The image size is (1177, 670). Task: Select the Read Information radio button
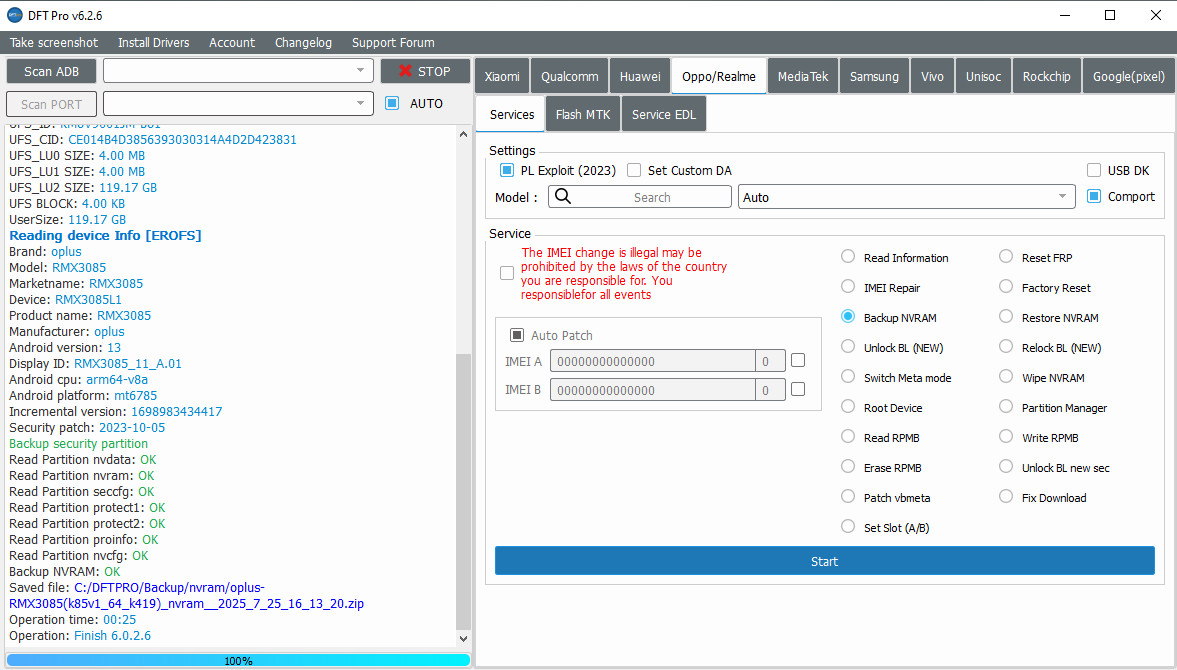pyautogui.click(x=848, y=258)
